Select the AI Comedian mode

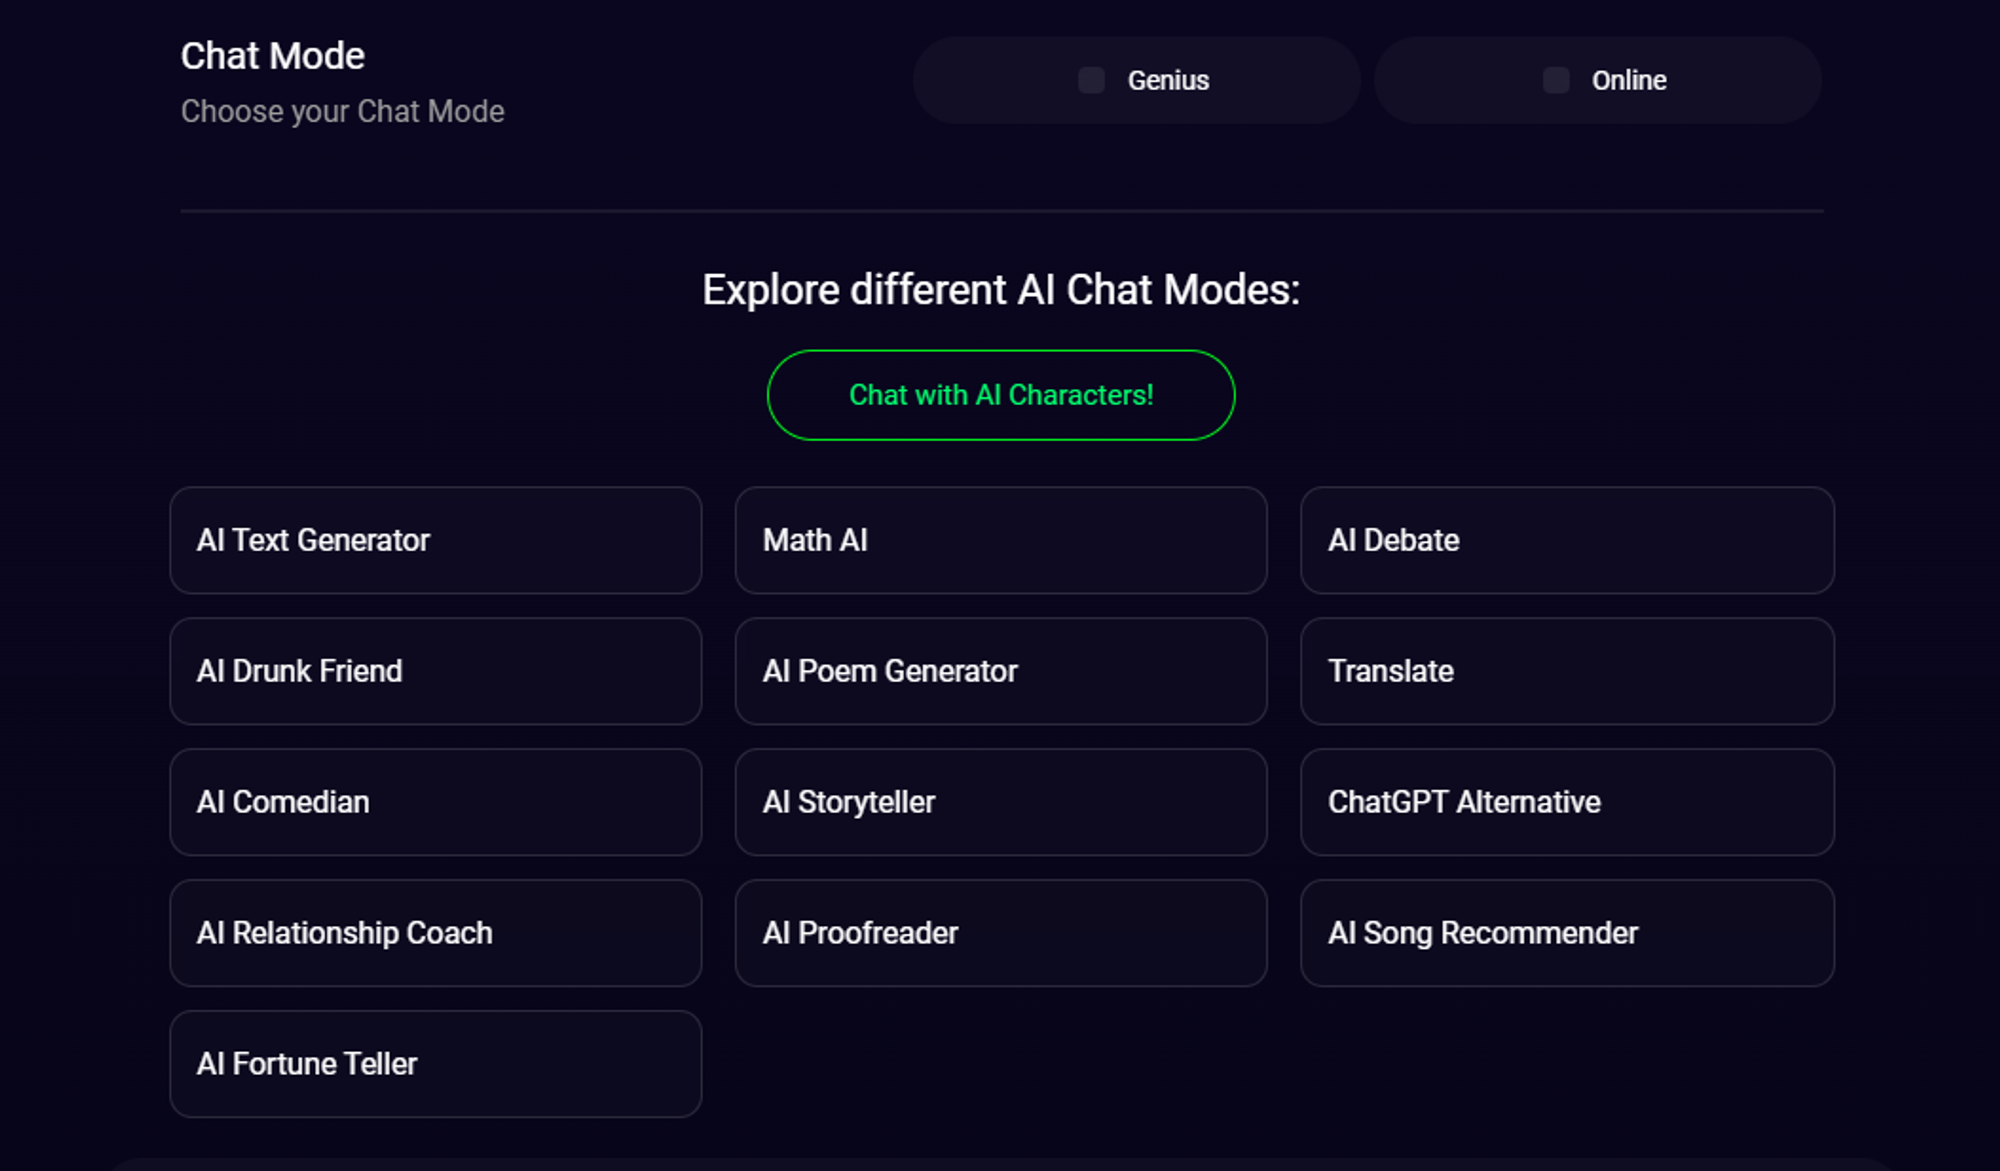(436, 802)
